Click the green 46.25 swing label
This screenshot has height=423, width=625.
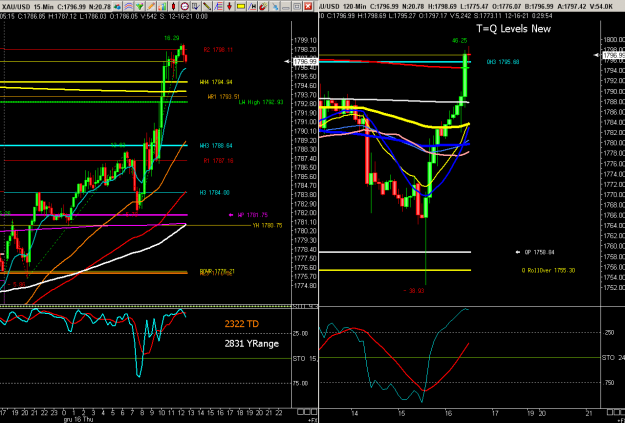(x=460, y=41)
